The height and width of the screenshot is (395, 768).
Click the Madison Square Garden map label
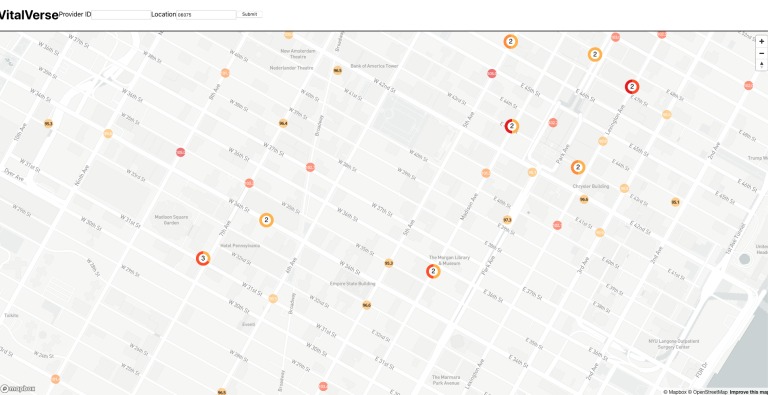(x=171, y=220)
